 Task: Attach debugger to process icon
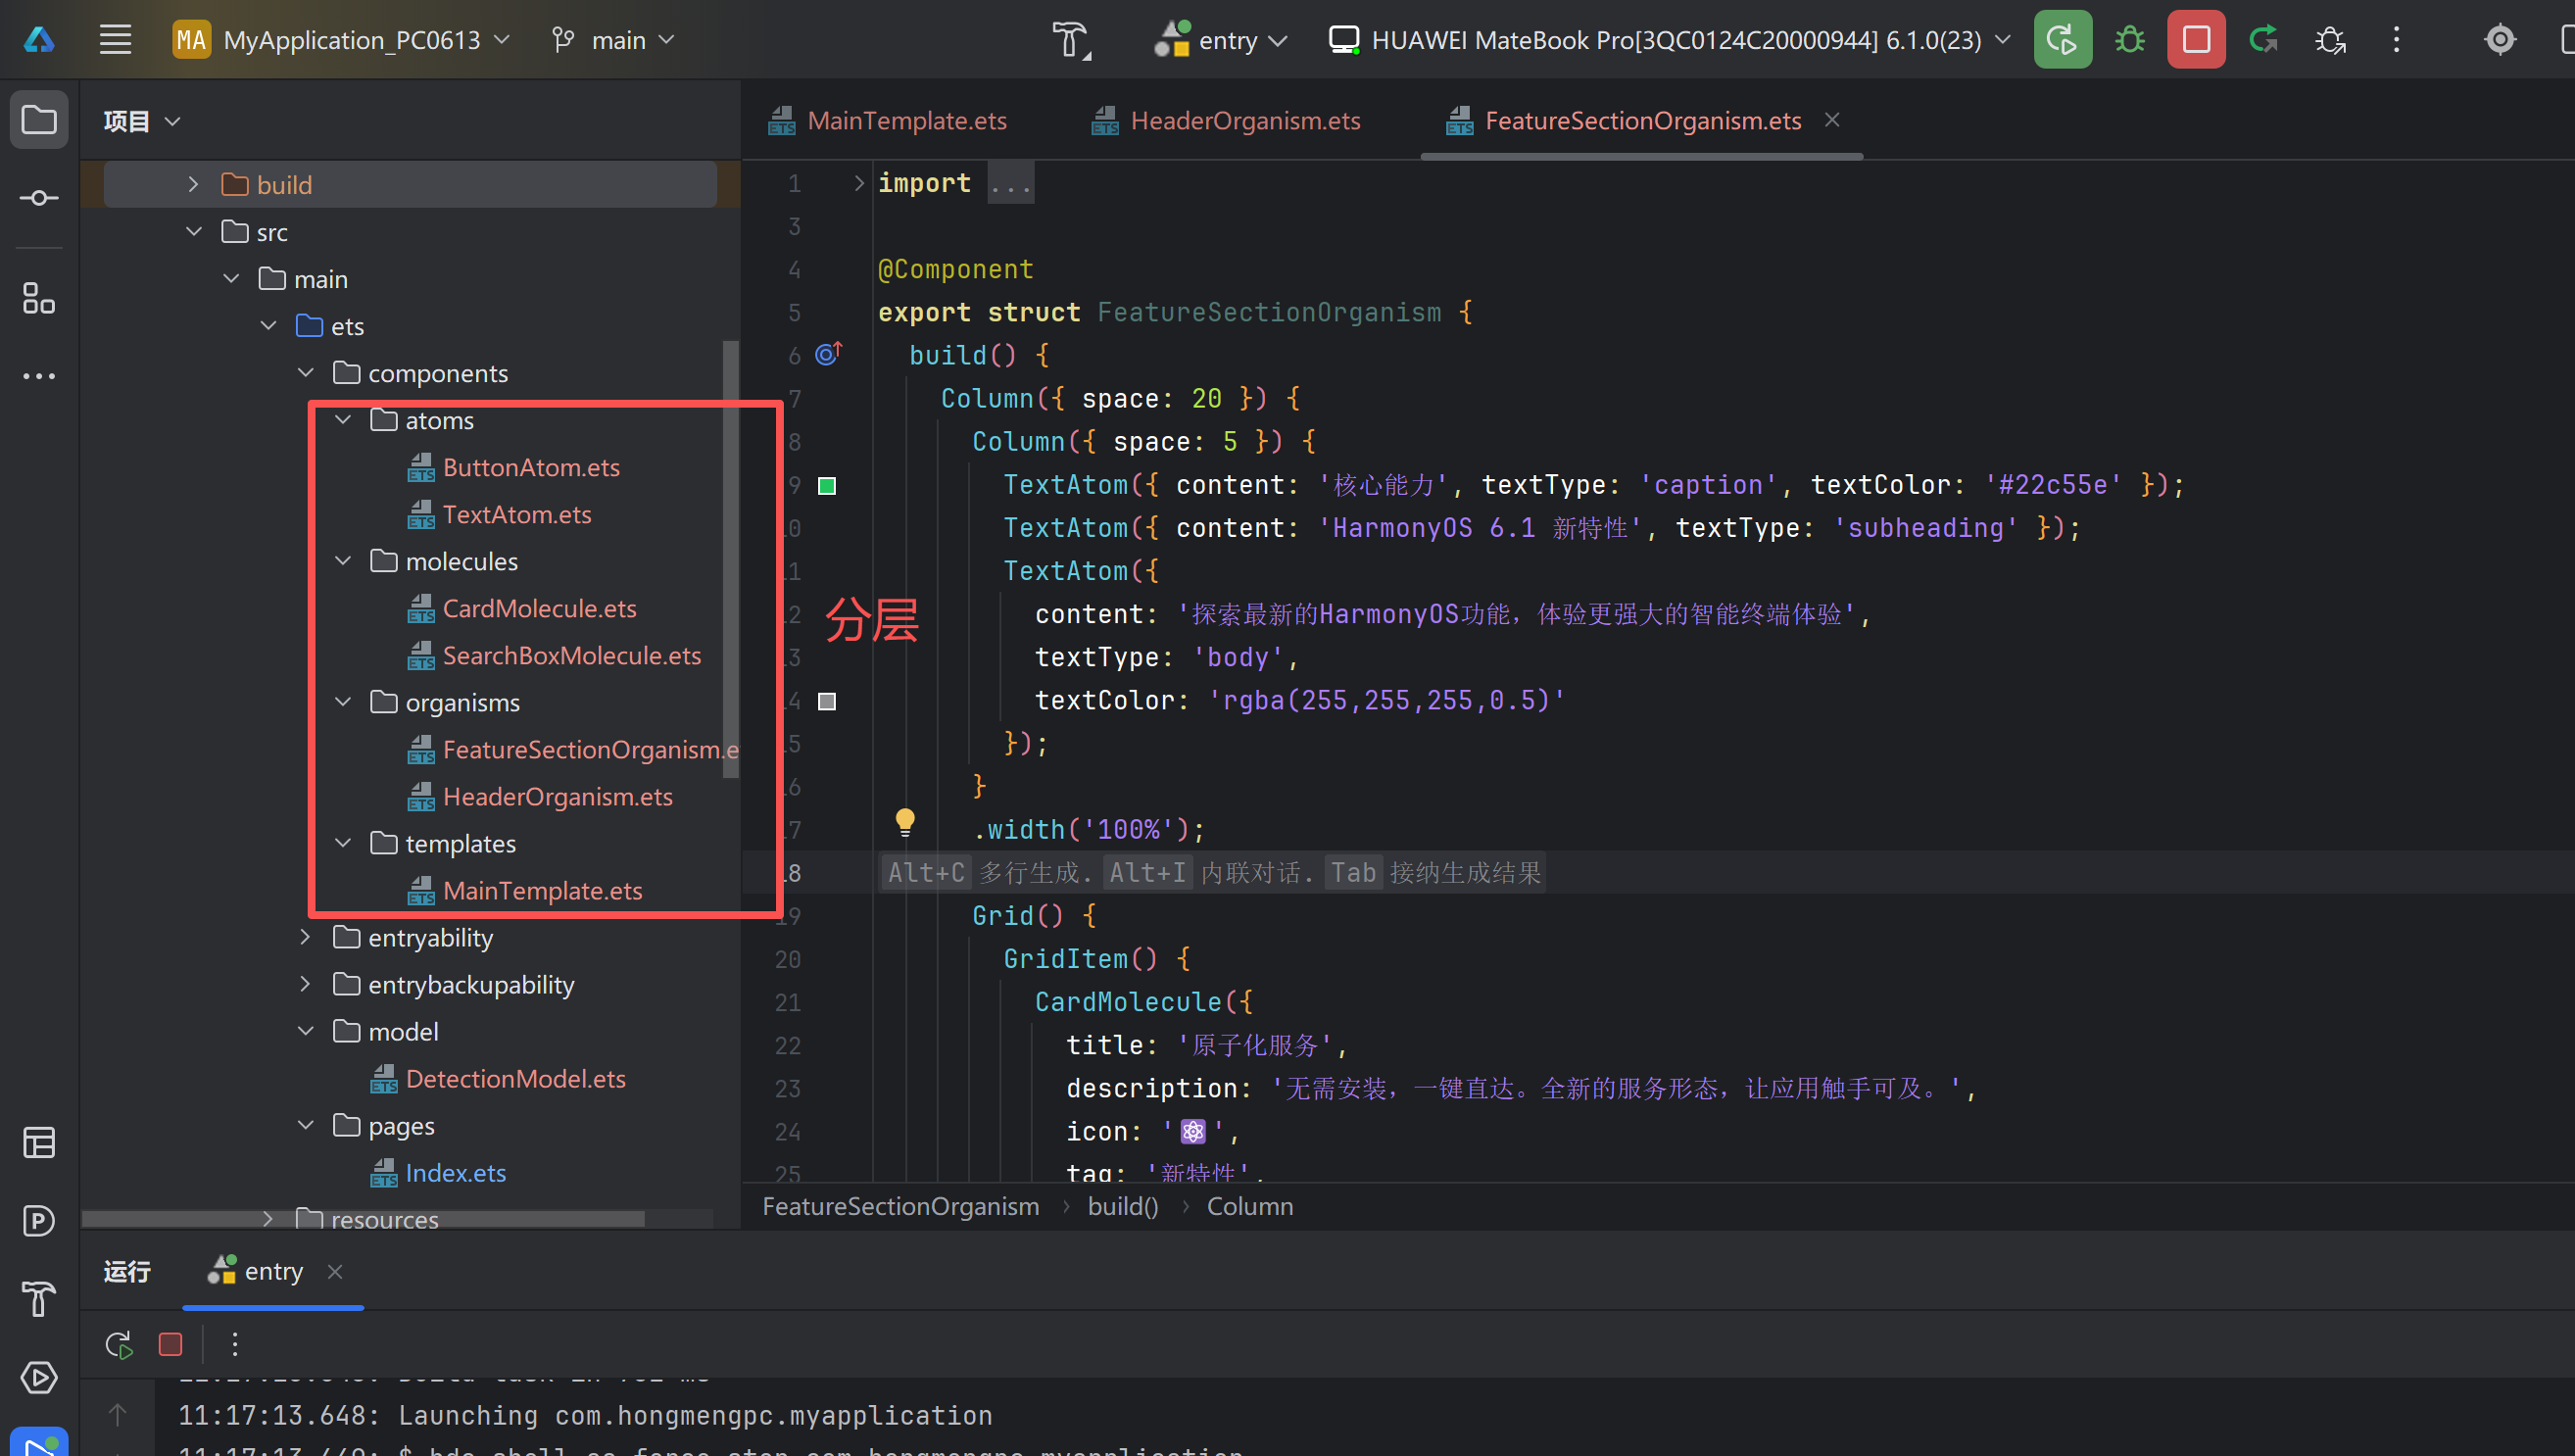(2330, 40)
